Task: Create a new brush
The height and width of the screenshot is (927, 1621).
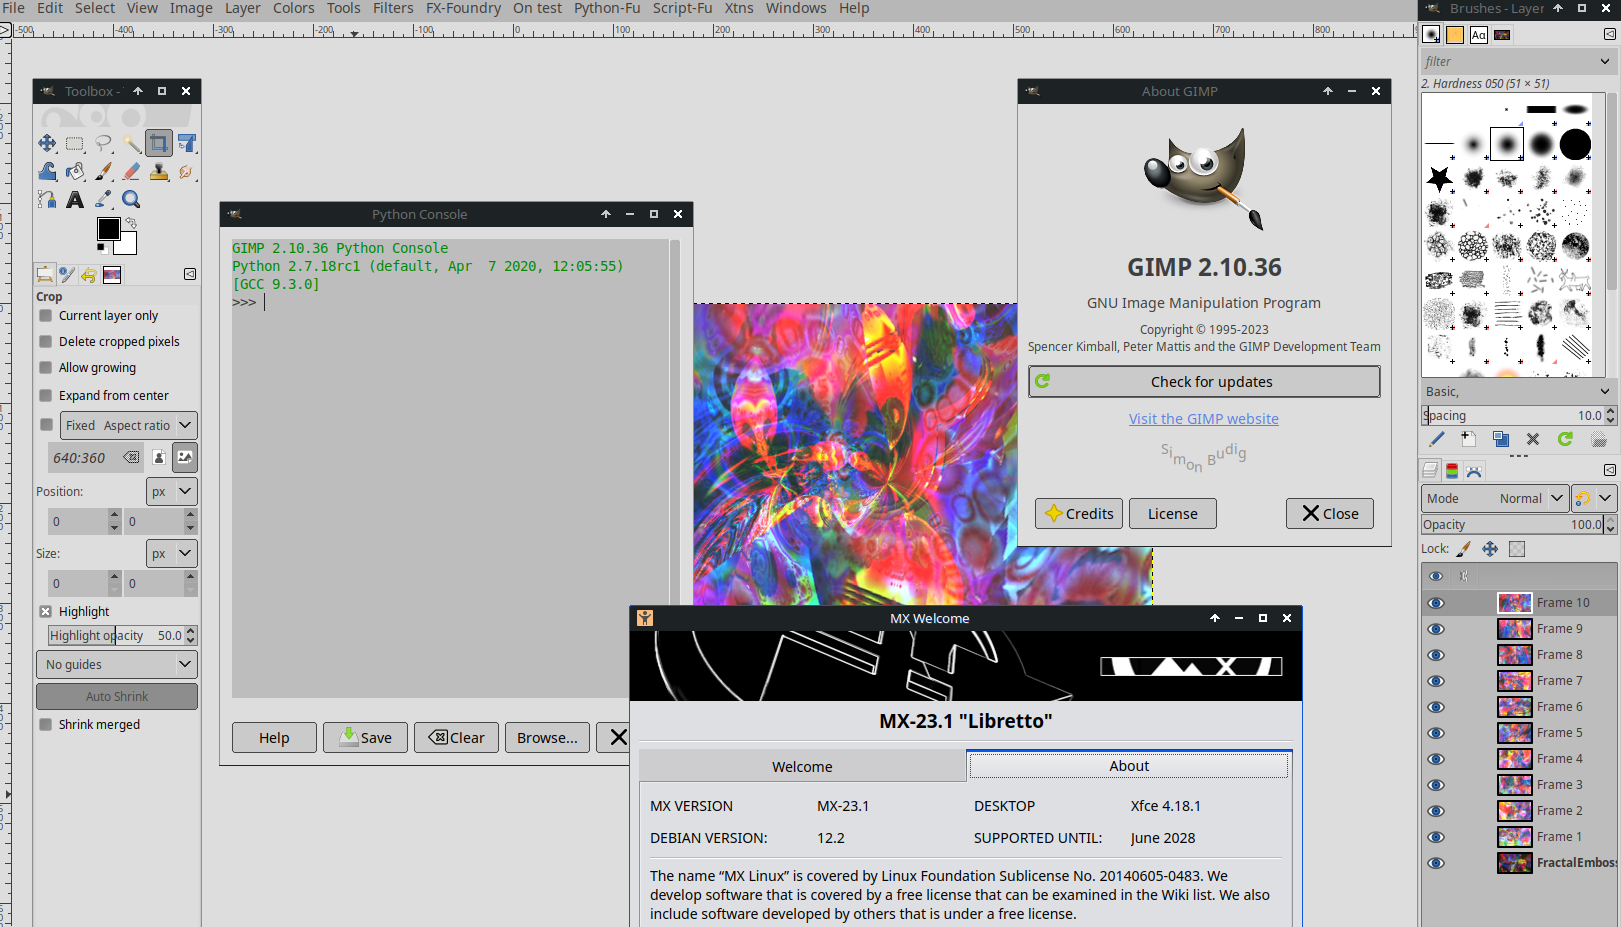Action: 1468,439
